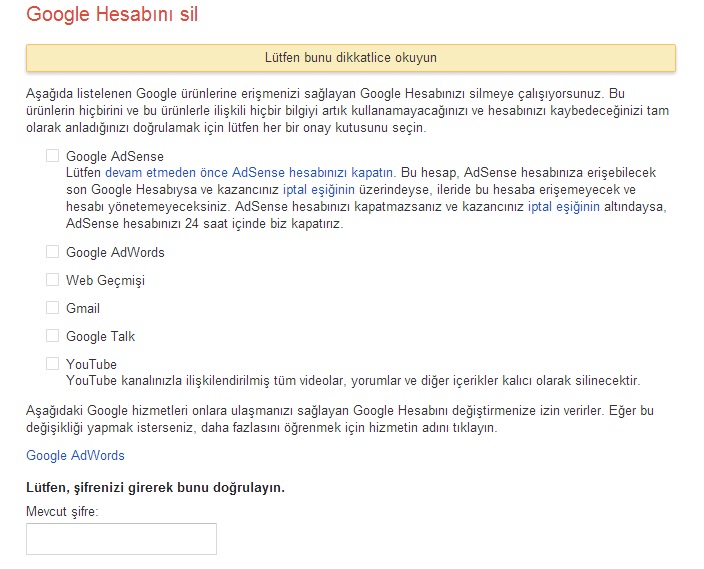Open the 'iptal eşiğinin' link before 'üzerindeyse'

tap(319, 190)
